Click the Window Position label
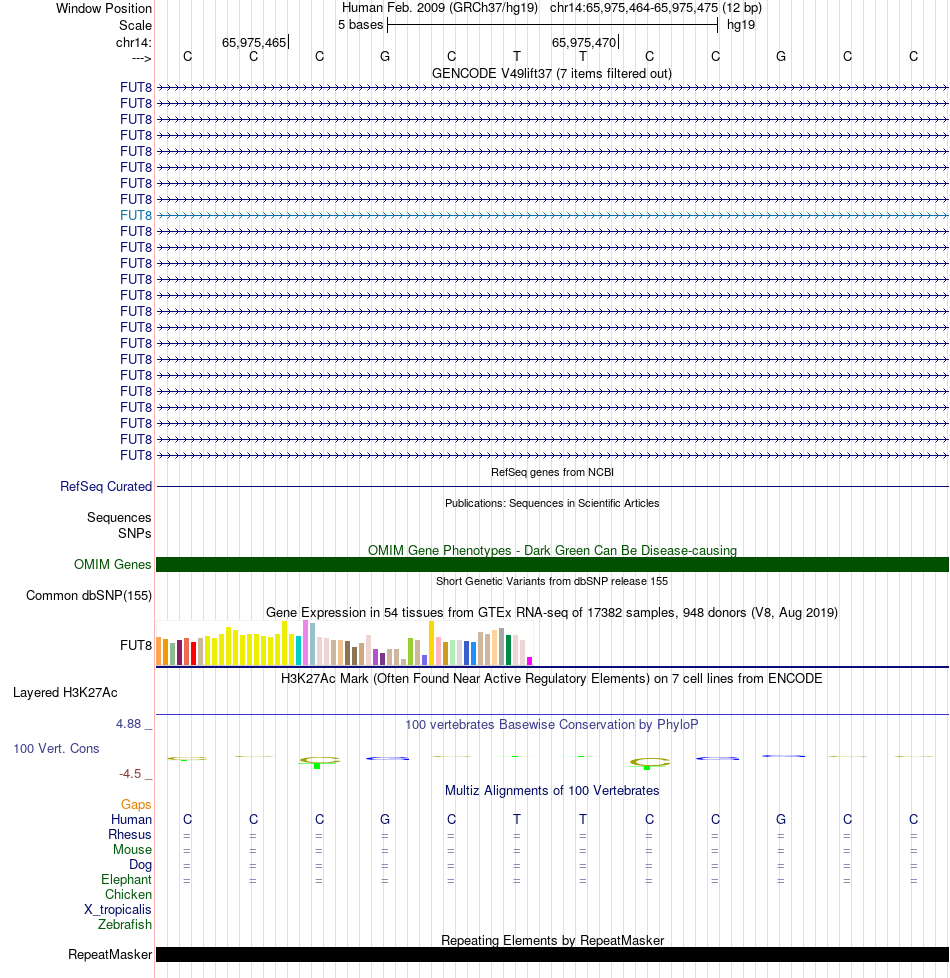The width and height of the screenshot is (950, 978). tap(104, 9)
